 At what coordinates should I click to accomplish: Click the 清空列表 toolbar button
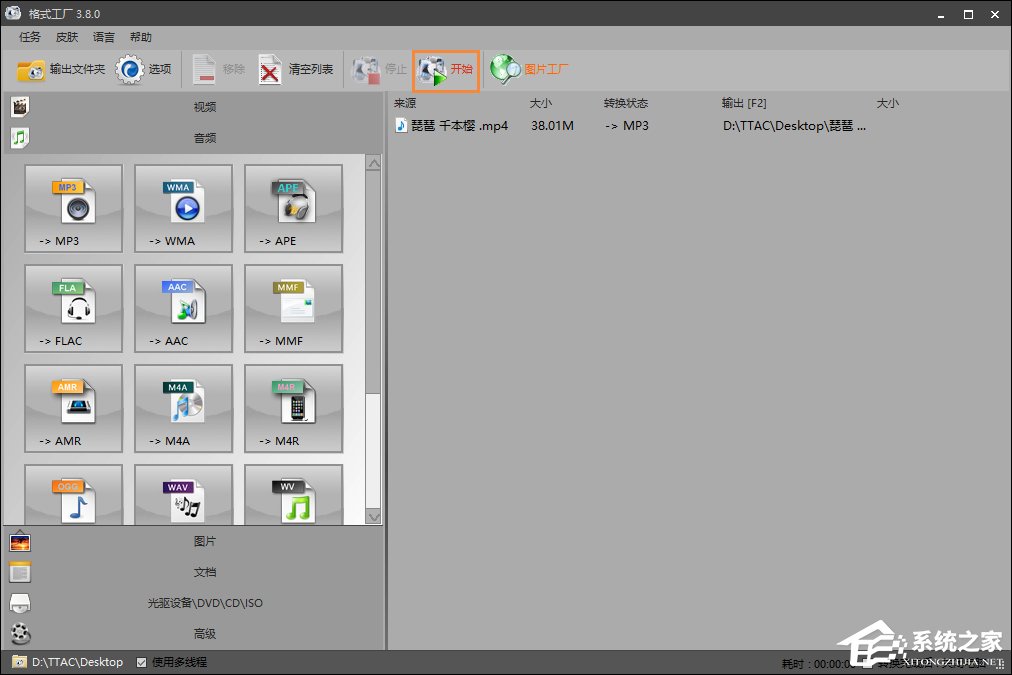[296, 70]
